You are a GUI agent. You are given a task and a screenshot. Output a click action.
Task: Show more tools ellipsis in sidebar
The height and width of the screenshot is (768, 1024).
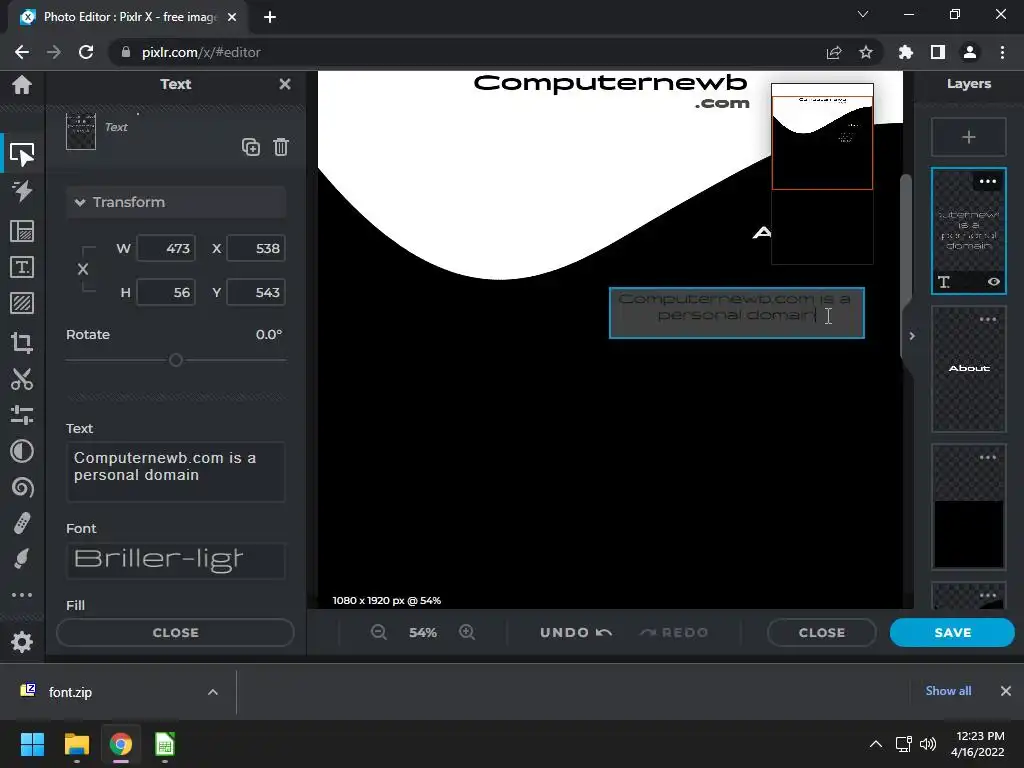coord(22,595)
